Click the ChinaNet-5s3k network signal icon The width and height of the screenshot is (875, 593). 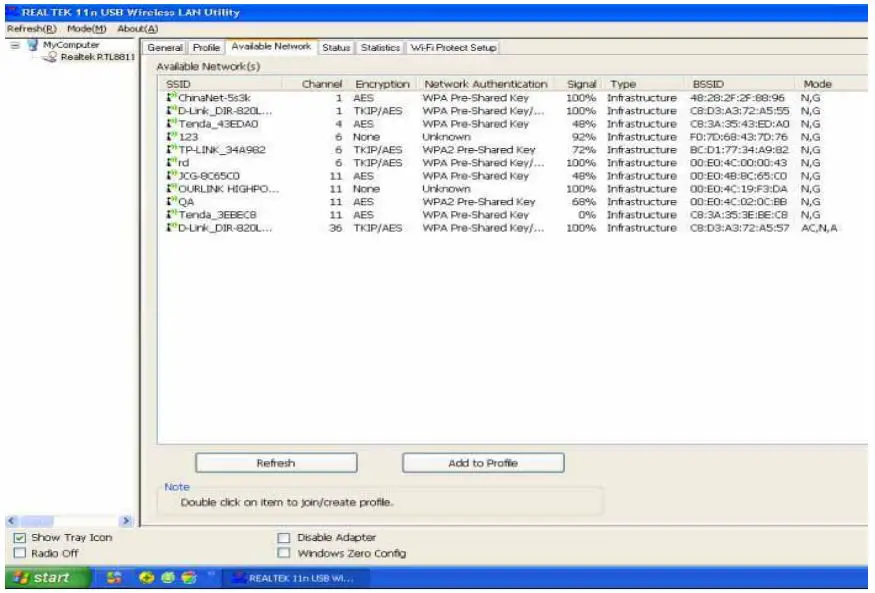click(171, 98)
